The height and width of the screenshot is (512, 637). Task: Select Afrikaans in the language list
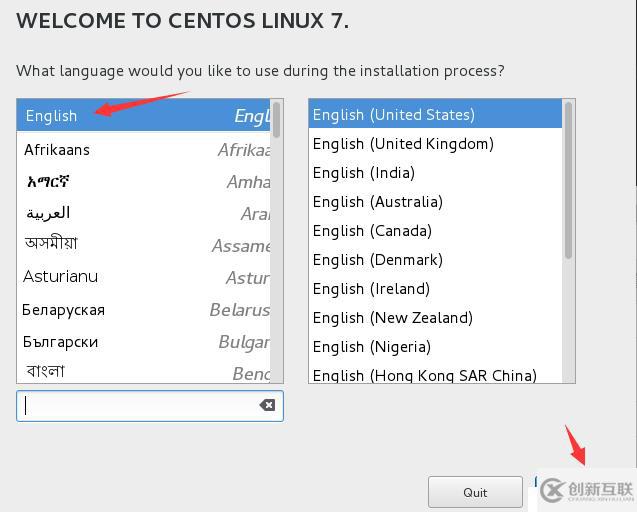tap(143, 150)
